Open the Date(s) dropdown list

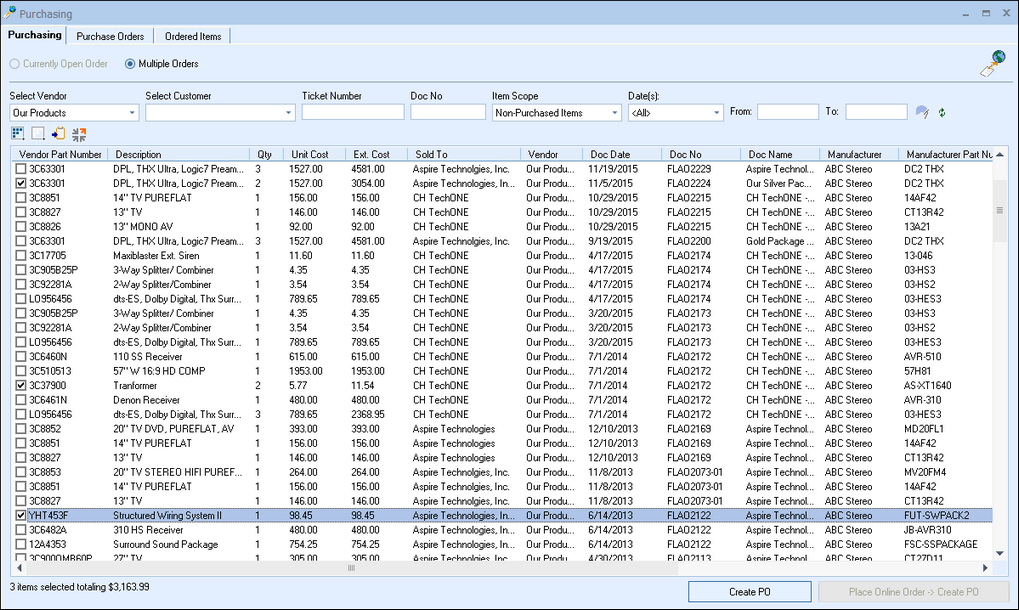(x=716, y=113)
